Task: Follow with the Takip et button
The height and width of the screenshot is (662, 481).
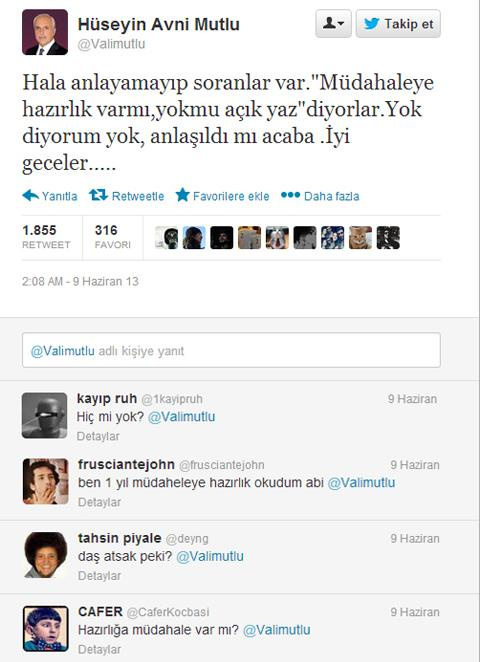Action: coord(398,24)
